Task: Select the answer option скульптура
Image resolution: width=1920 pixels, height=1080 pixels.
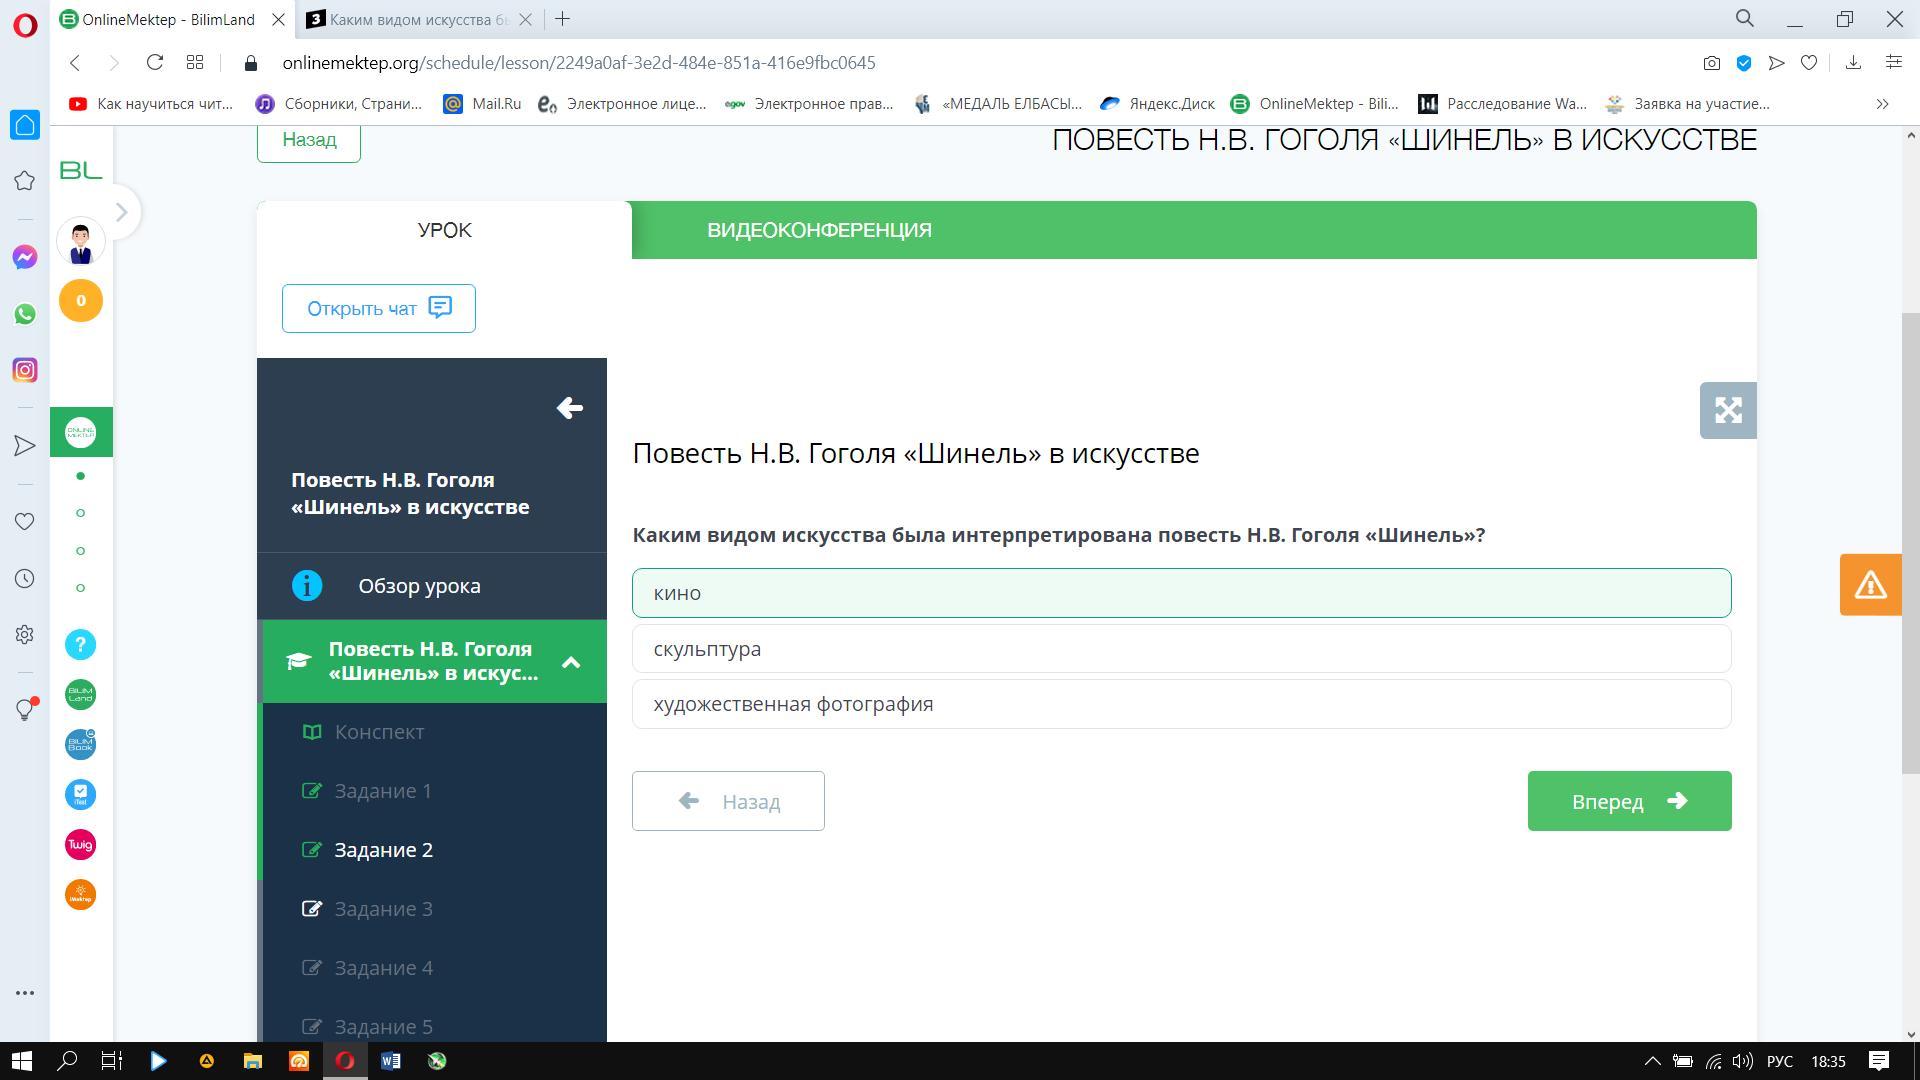Action: tap(1180, 649)
